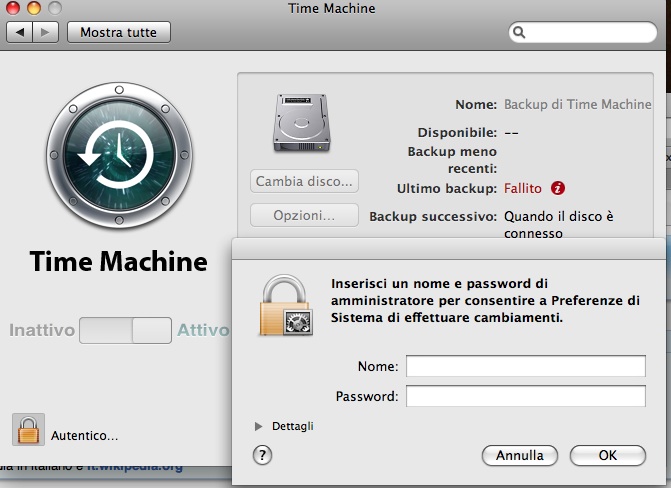Click the question mark help button
Image resolution: width=671 pixels, height=488 pixels.
click(x=262, y=455)
